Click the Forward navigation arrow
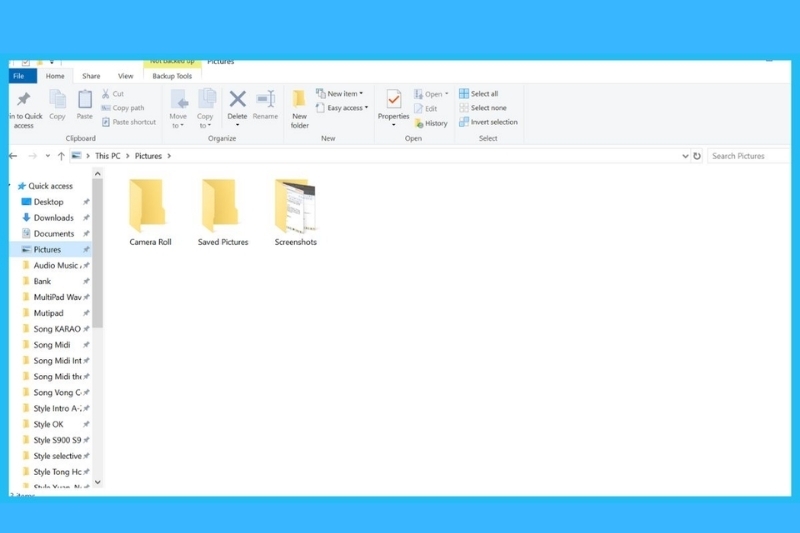Screen dimensions: 800x533 (32, 156)
